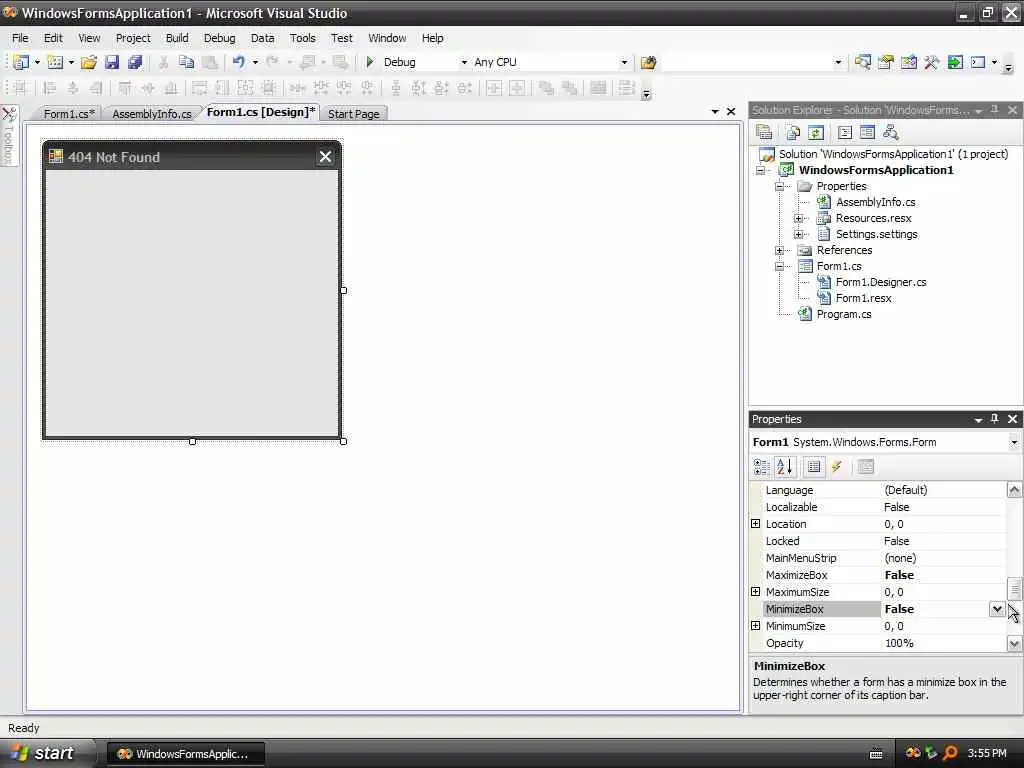
Task: Open the collapsed Toolbox side tab
Action: click(8, 137)
